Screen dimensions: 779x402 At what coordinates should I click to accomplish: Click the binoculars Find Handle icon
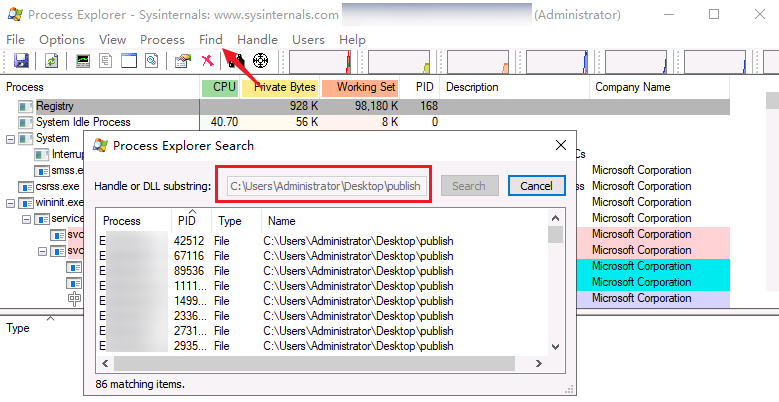coord(236,61)
